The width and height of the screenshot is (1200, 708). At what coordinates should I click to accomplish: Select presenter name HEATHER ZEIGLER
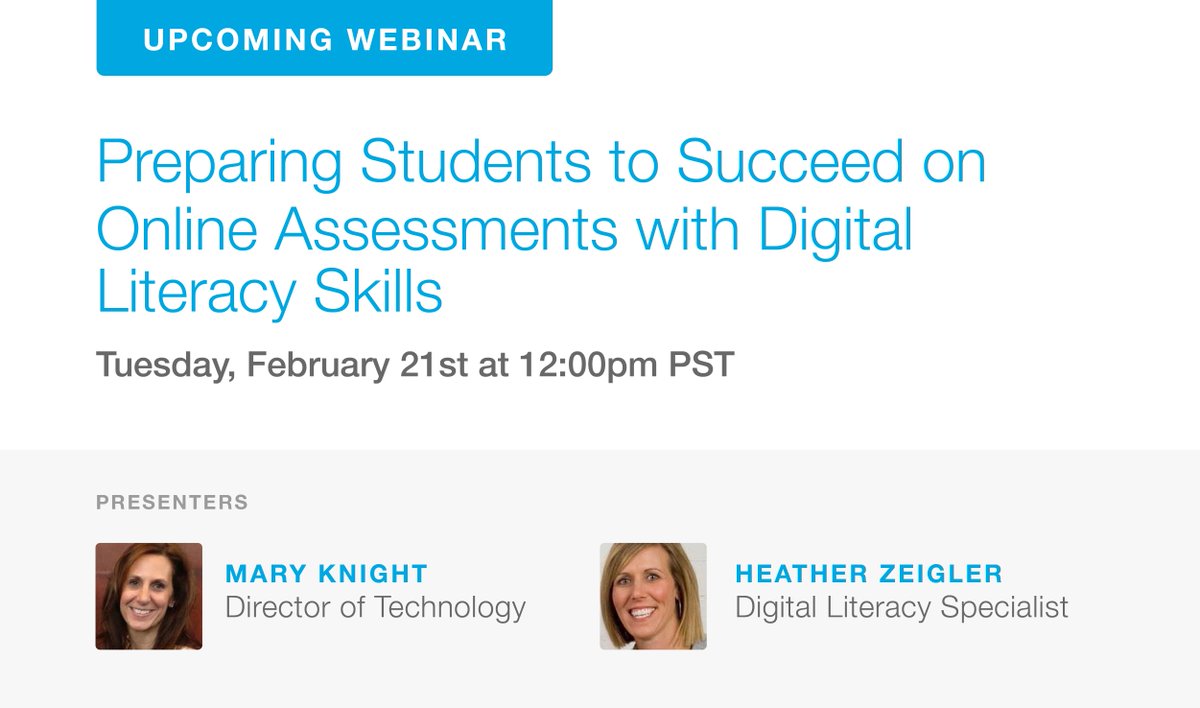869,574
